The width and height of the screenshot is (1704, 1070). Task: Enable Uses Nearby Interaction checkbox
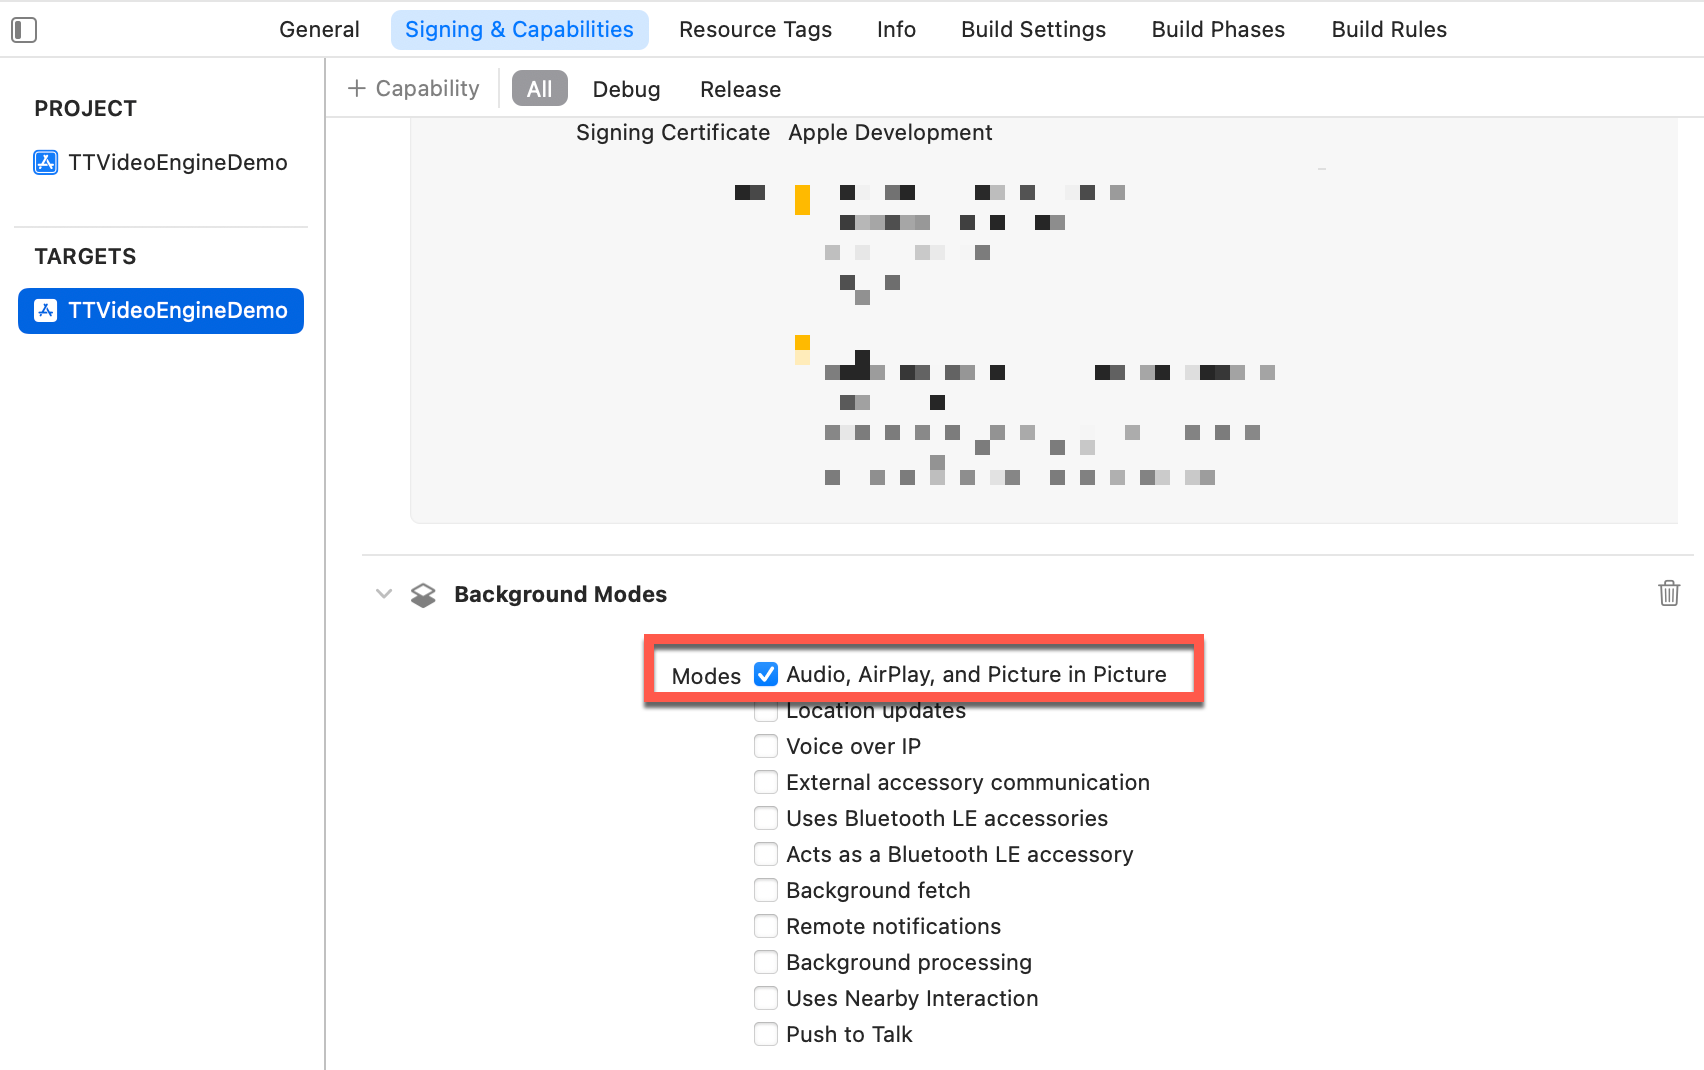(x=766, y=998)
